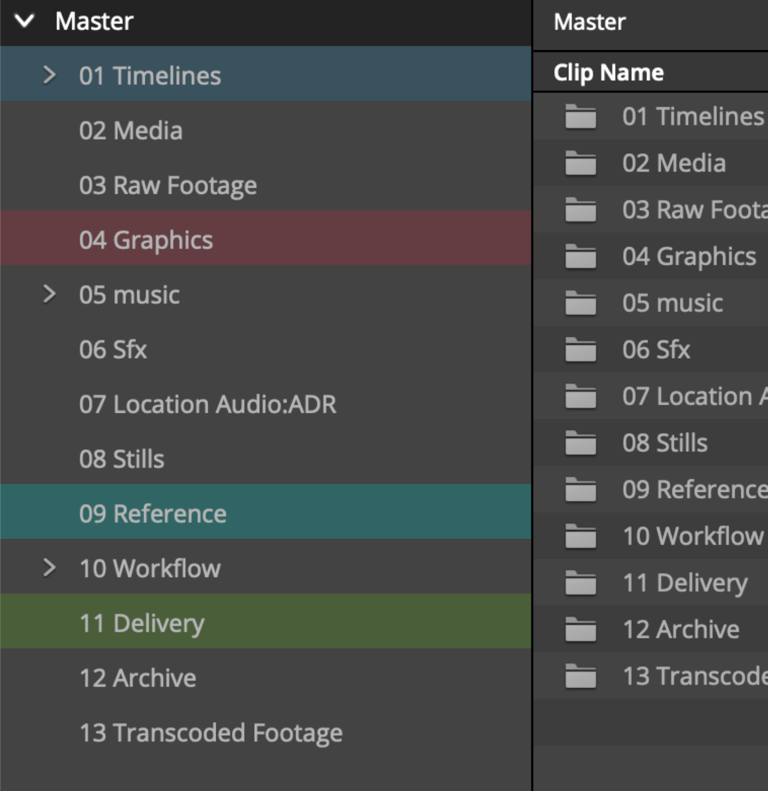Select the green 11 Delivery bin
The image size is (768, 791).
tap(142, 623)
